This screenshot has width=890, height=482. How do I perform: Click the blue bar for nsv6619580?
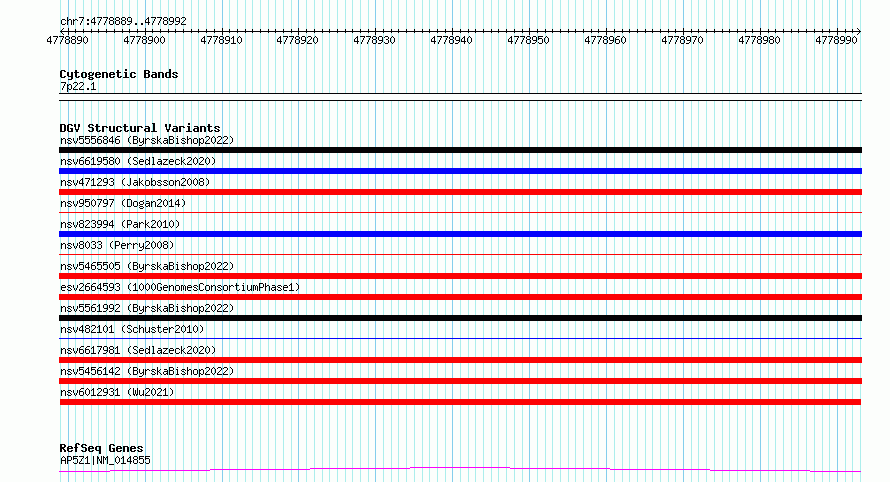click(460, 171)
